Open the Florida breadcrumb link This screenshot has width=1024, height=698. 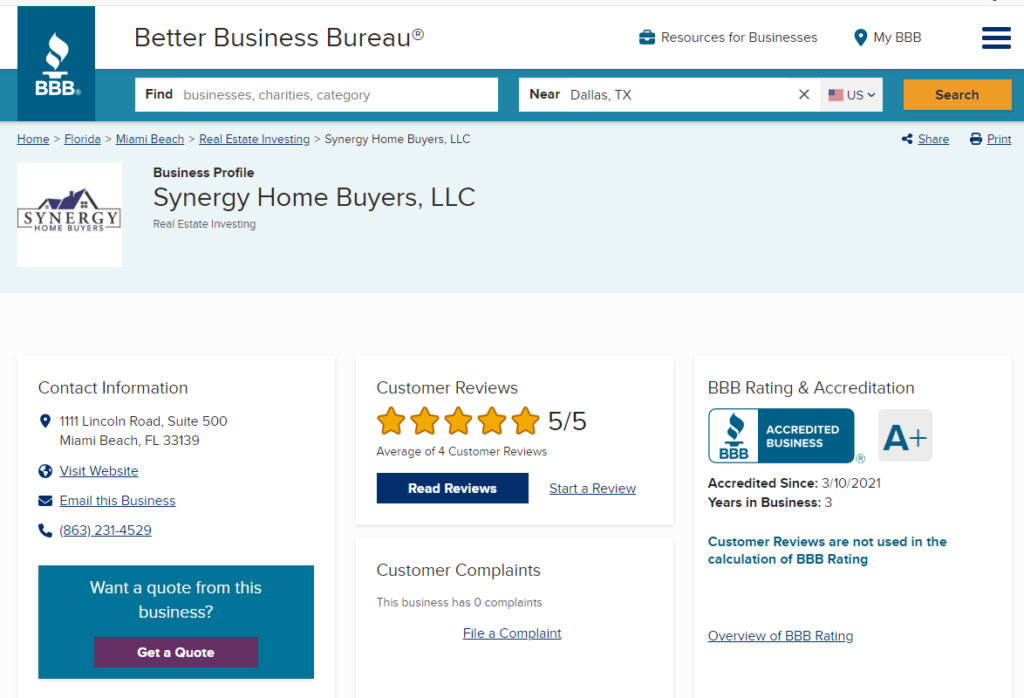click(82, 139)
